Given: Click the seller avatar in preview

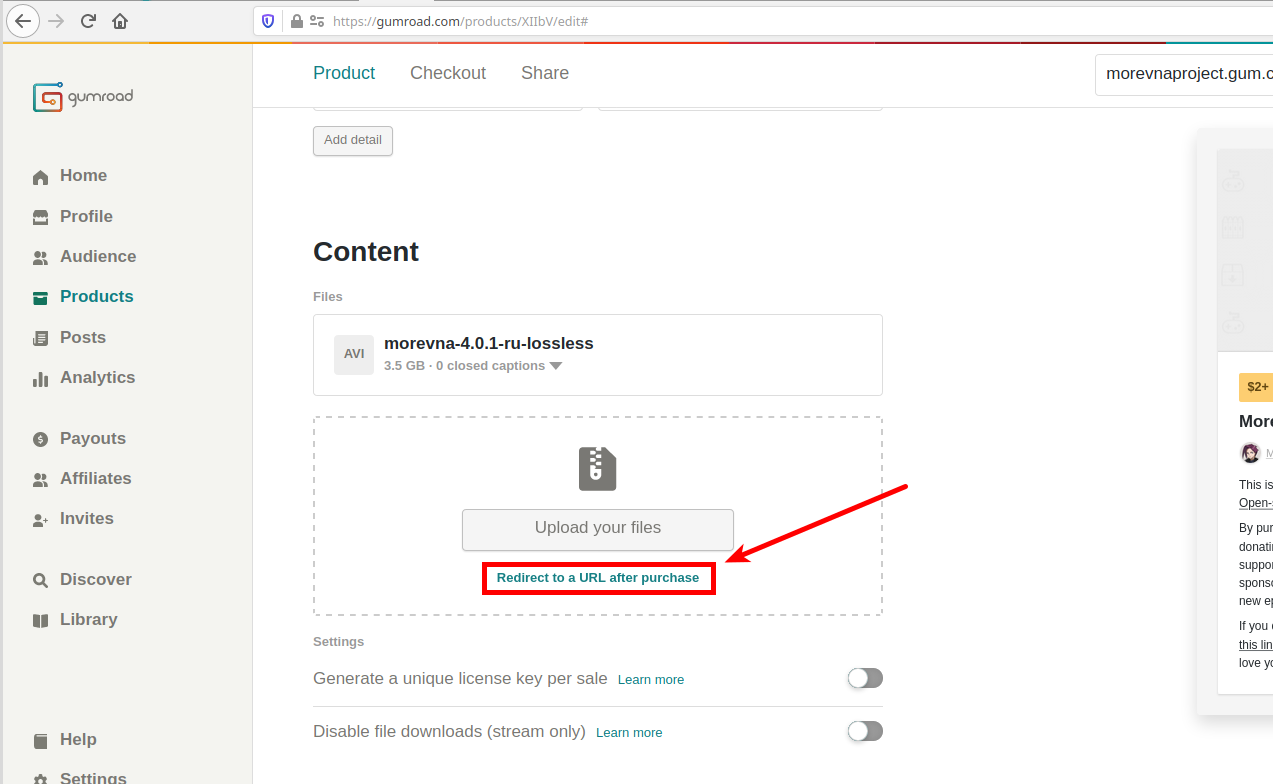Looking at the screenshot, I should point(1250,453).
